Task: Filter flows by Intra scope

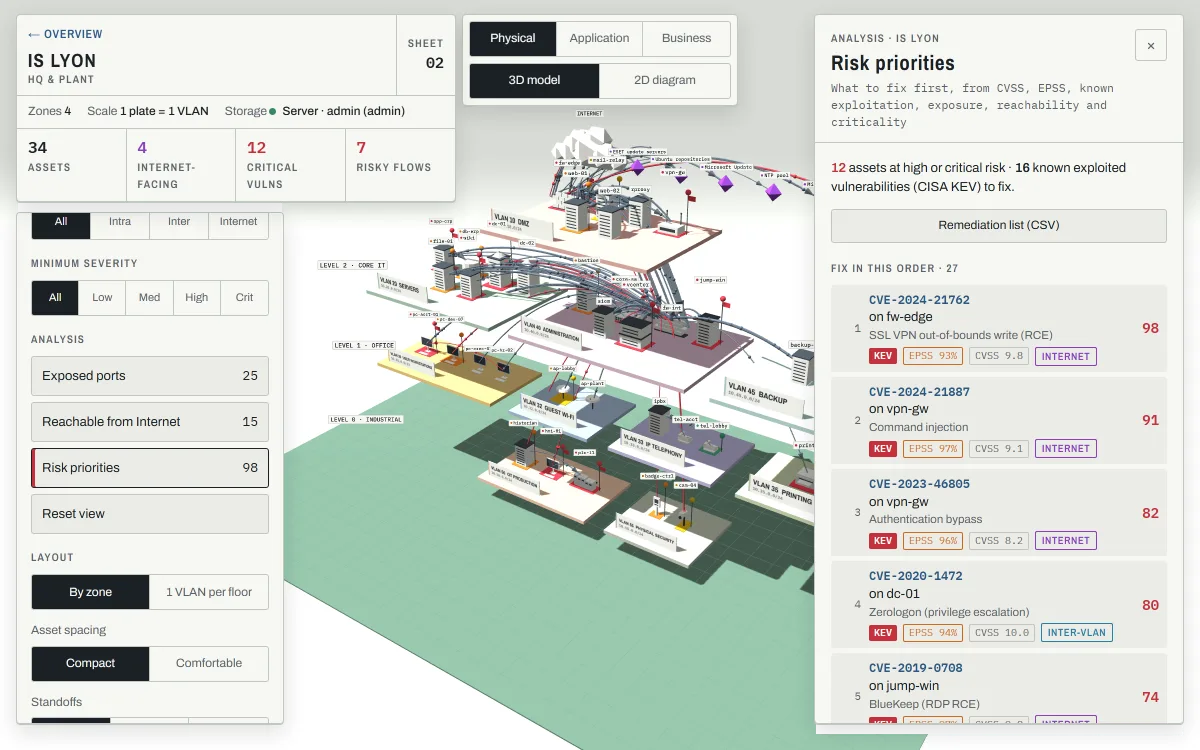Action: [120, 222]
